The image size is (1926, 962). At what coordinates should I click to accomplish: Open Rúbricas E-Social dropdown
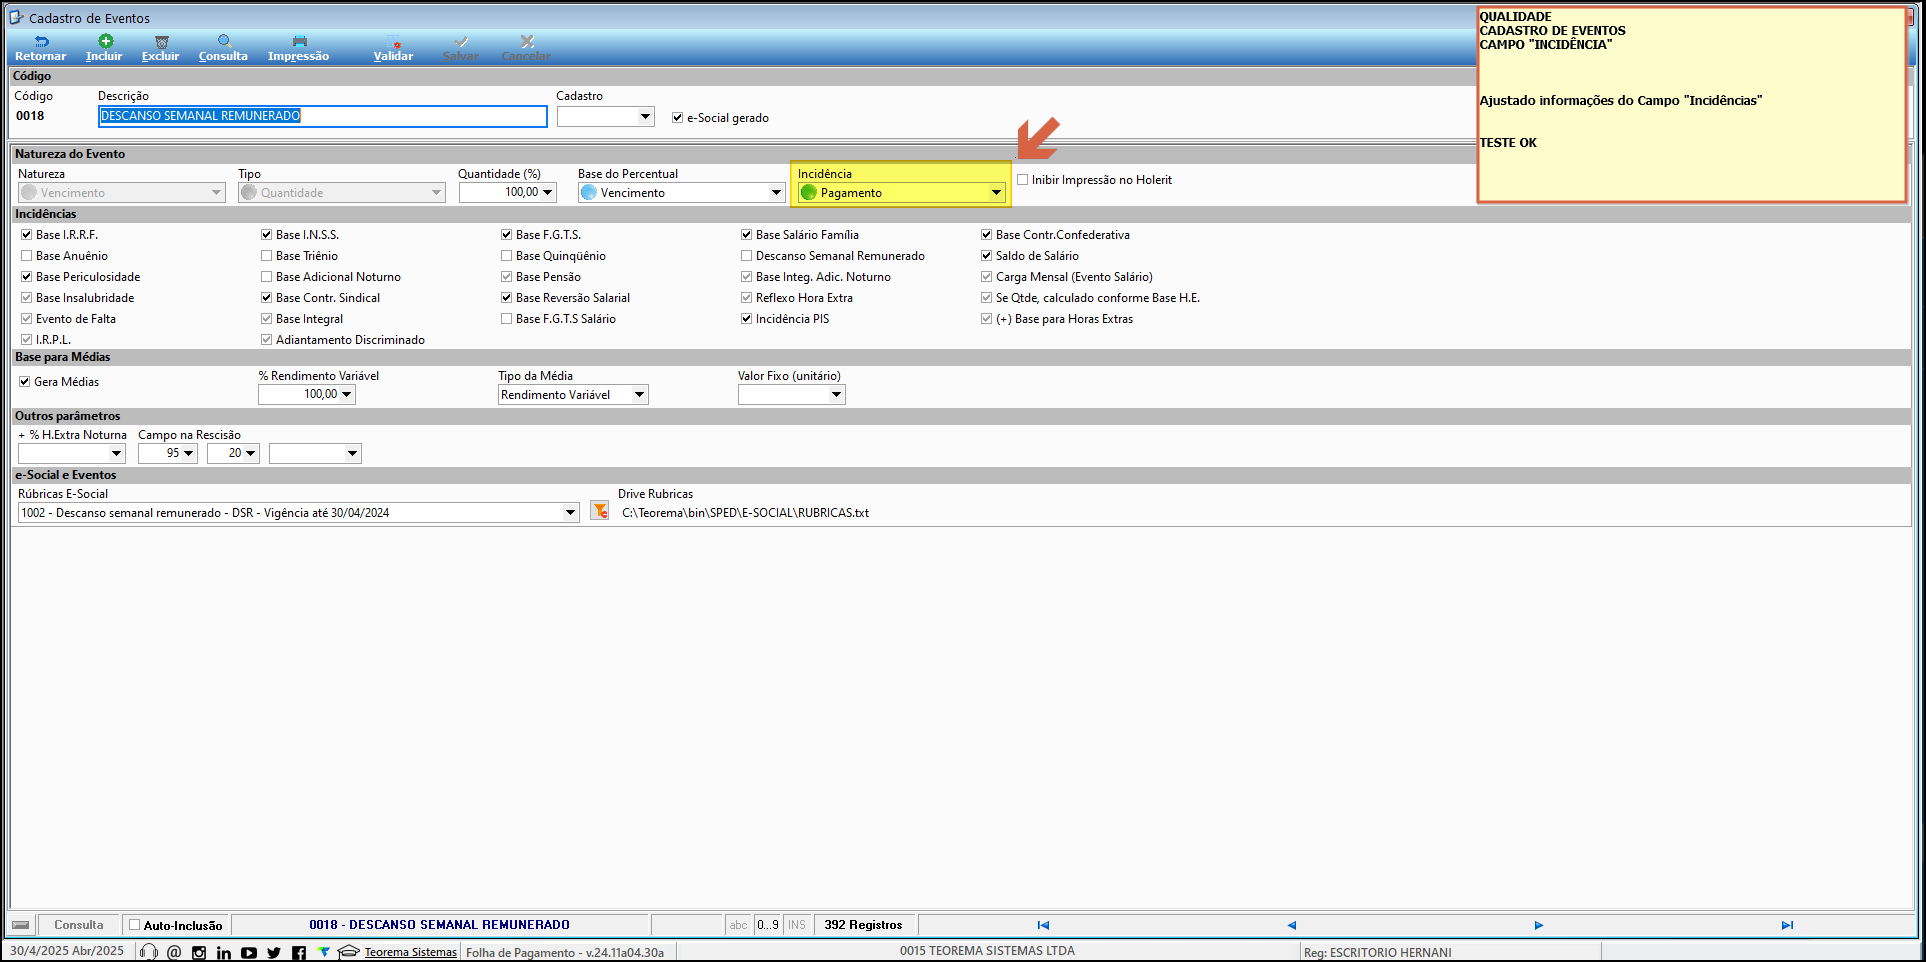coord(570,513)
